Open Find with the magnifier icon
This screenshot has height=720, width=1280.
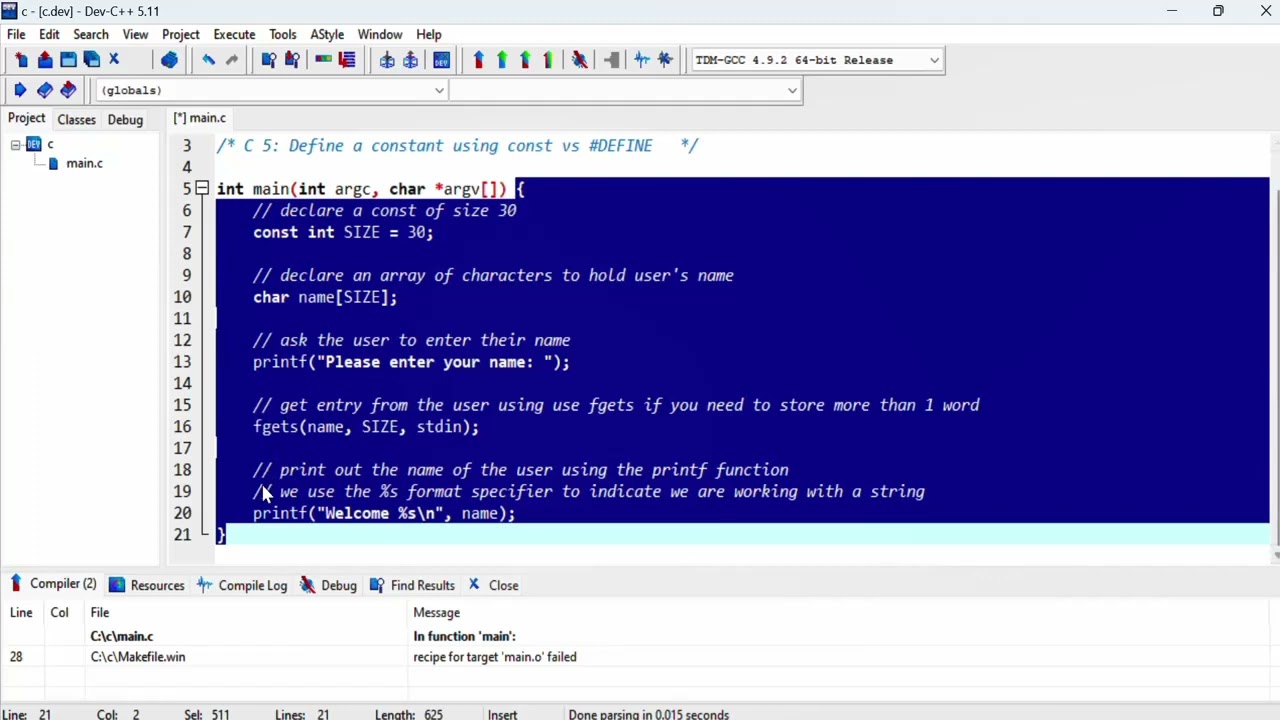[x=268, y=60]
